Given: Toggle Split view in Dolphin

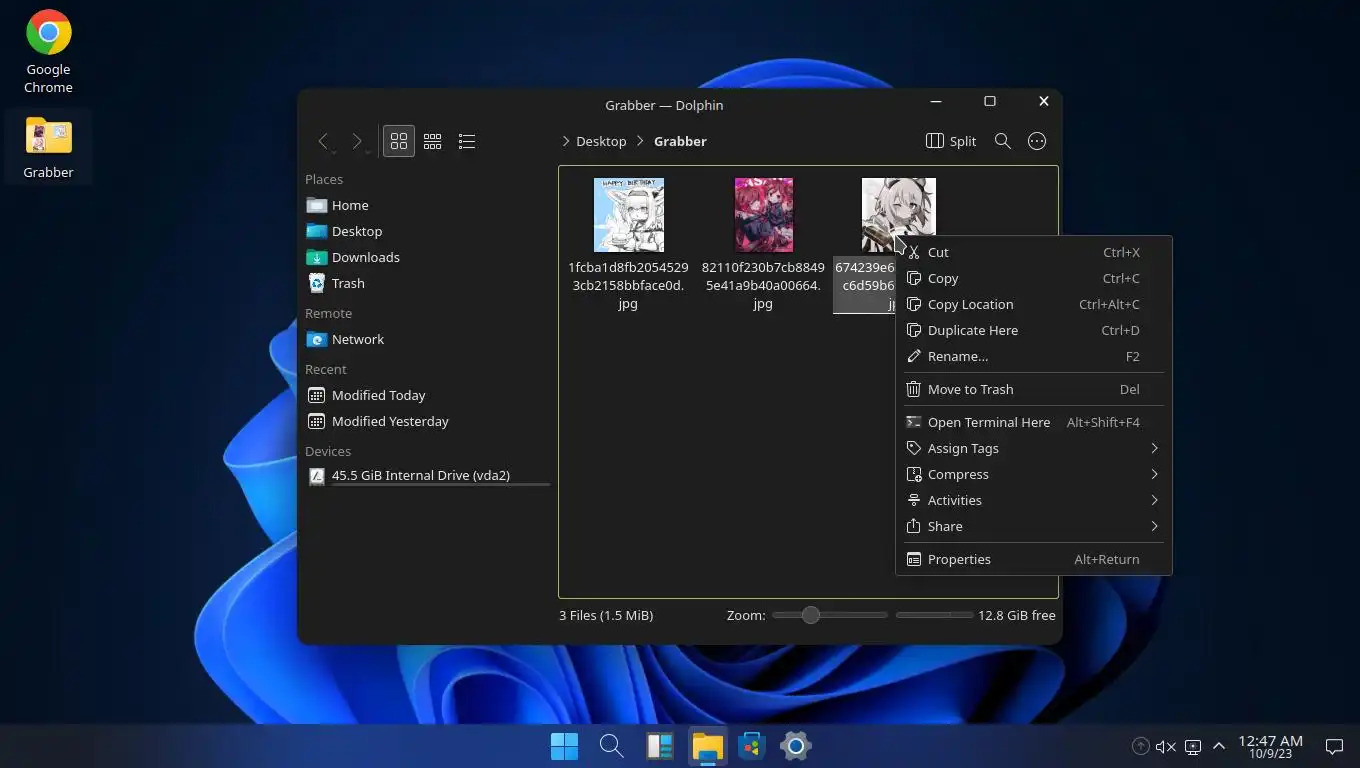Looking at the screenshot, I should point(951,141).
